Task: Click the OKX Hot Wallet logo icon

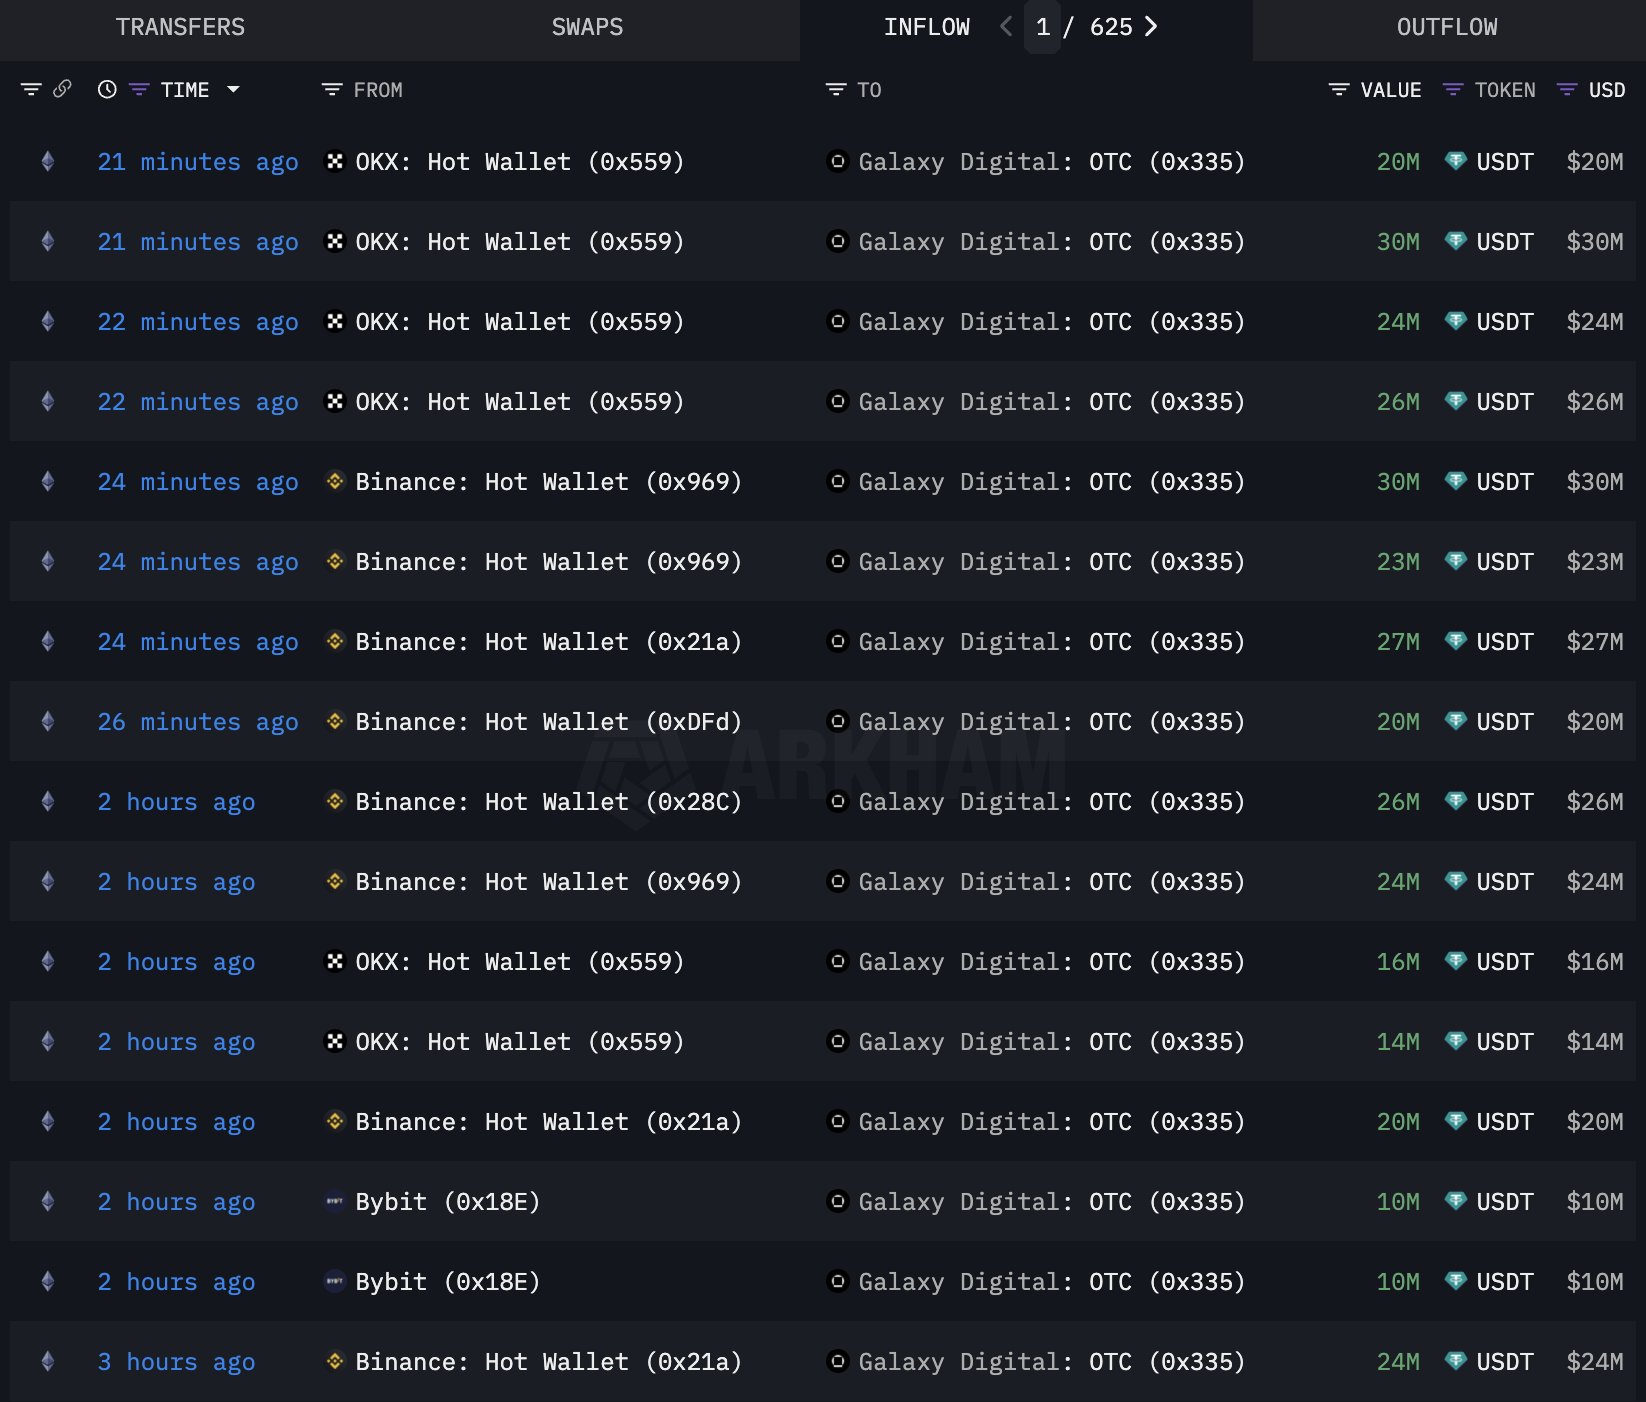Action: tap(334, 161)
